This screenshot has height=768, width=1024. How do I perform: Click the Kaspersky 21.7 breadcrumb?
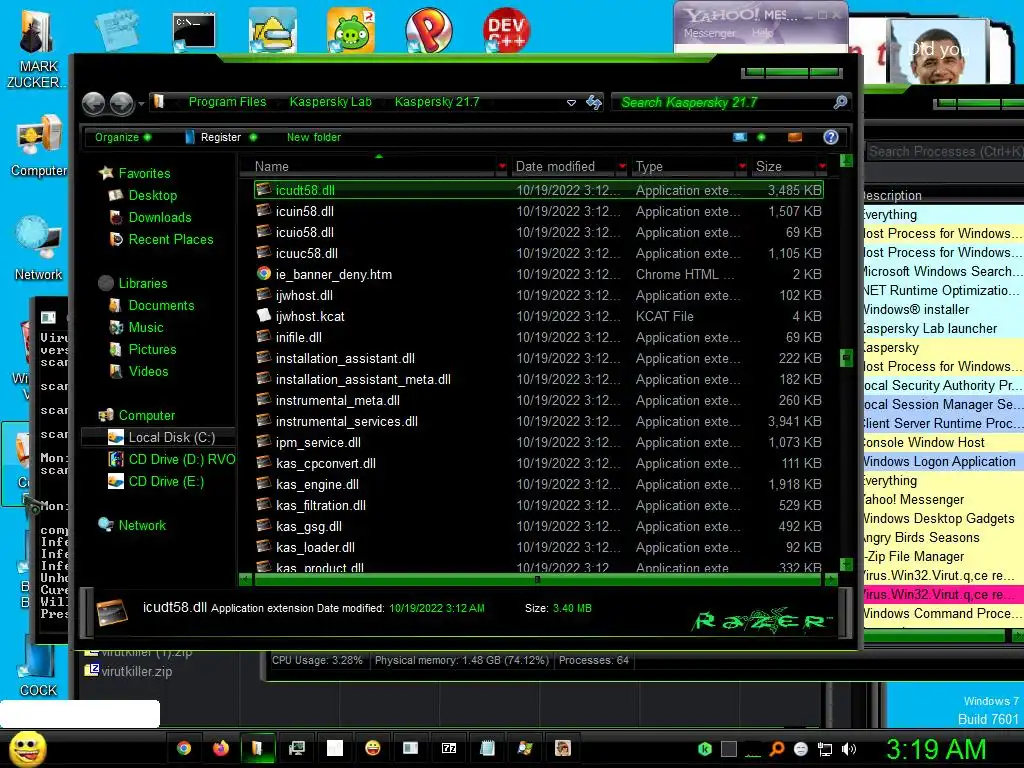point(437,102)
